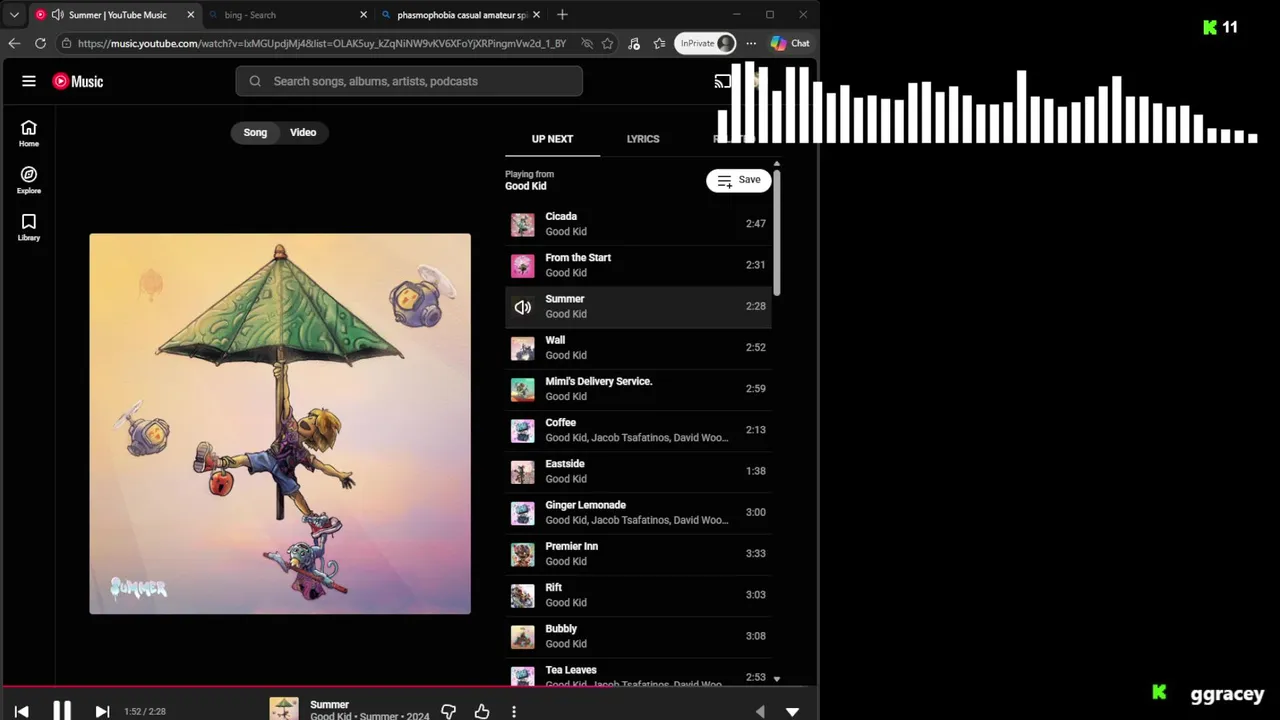Image resolution: width=1280 pixels, height=720 pixels.
Task: Open the YouTube Music hamburger guide menu
Action: pos(29,81)
